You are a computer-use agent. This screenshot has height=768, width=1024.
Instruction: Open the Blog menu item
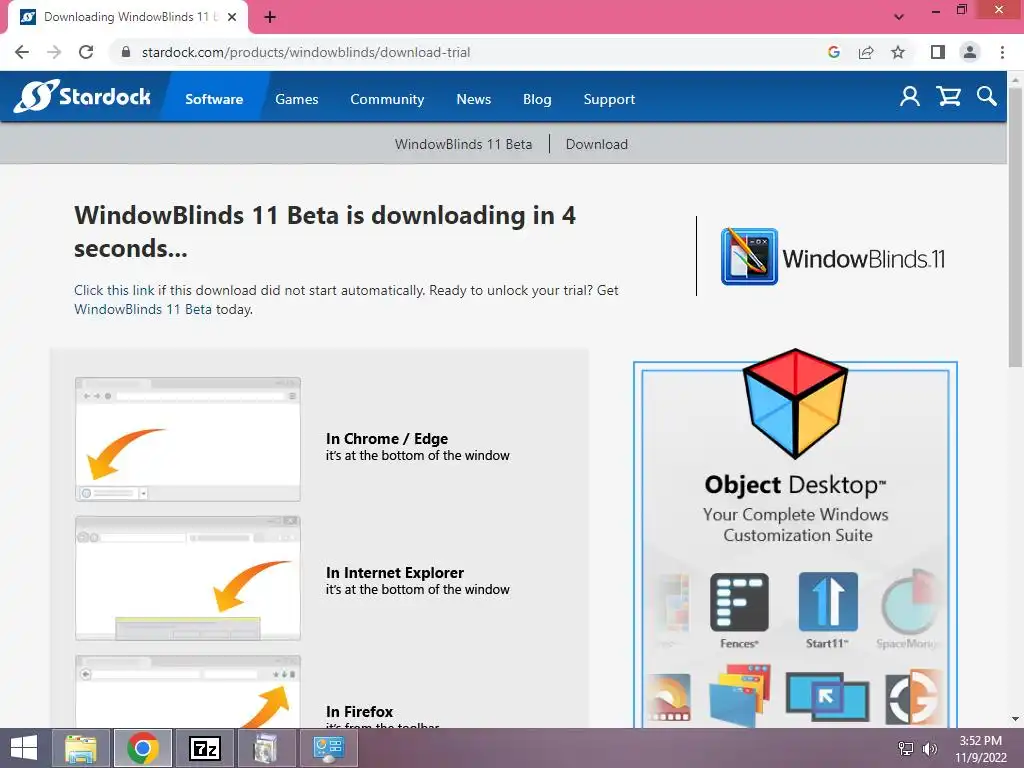pyautogui.click(x=537, y=99)
